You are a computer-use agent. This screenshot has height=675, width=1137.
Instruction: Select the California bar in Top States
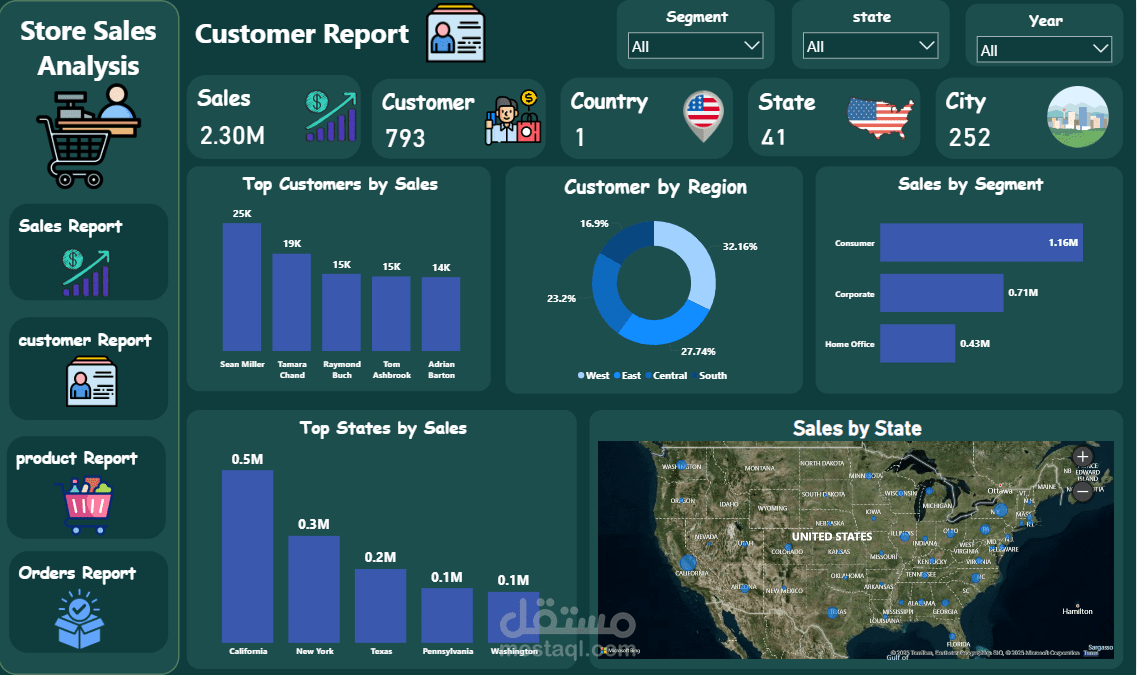[247, 555]
